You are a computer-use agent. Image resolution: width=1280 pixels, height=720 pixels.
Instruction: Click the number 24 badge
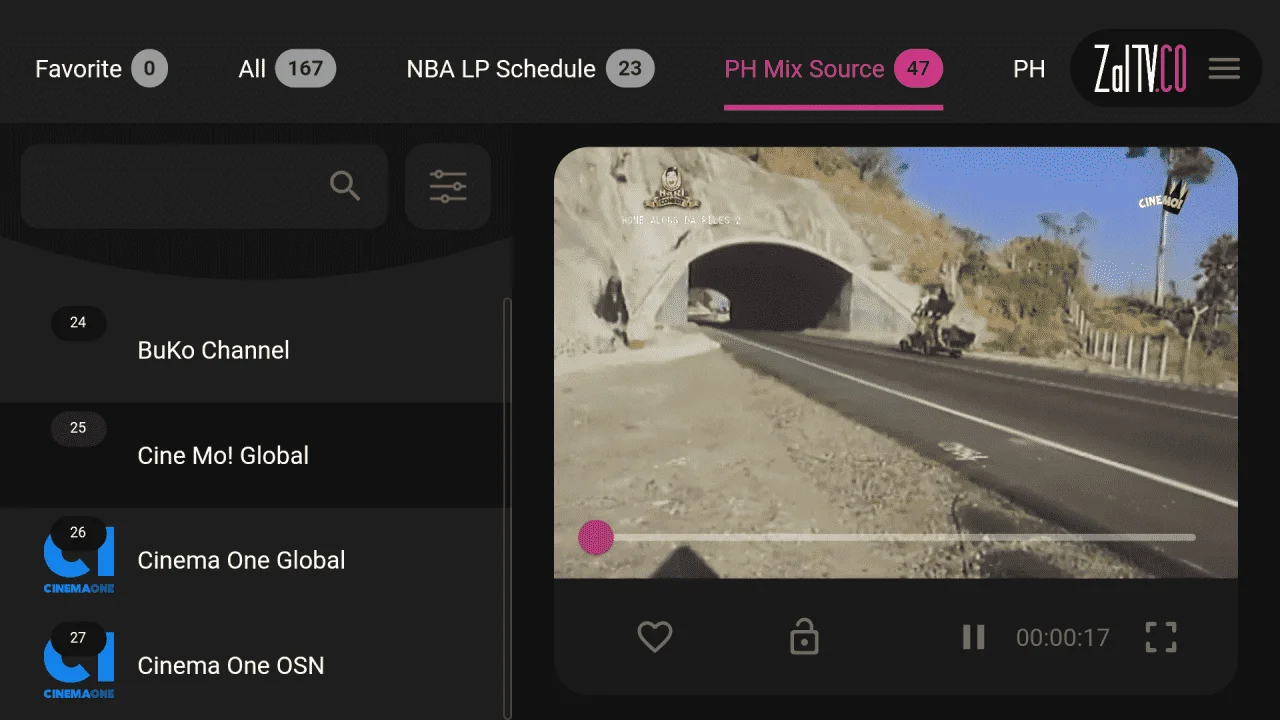78,322
